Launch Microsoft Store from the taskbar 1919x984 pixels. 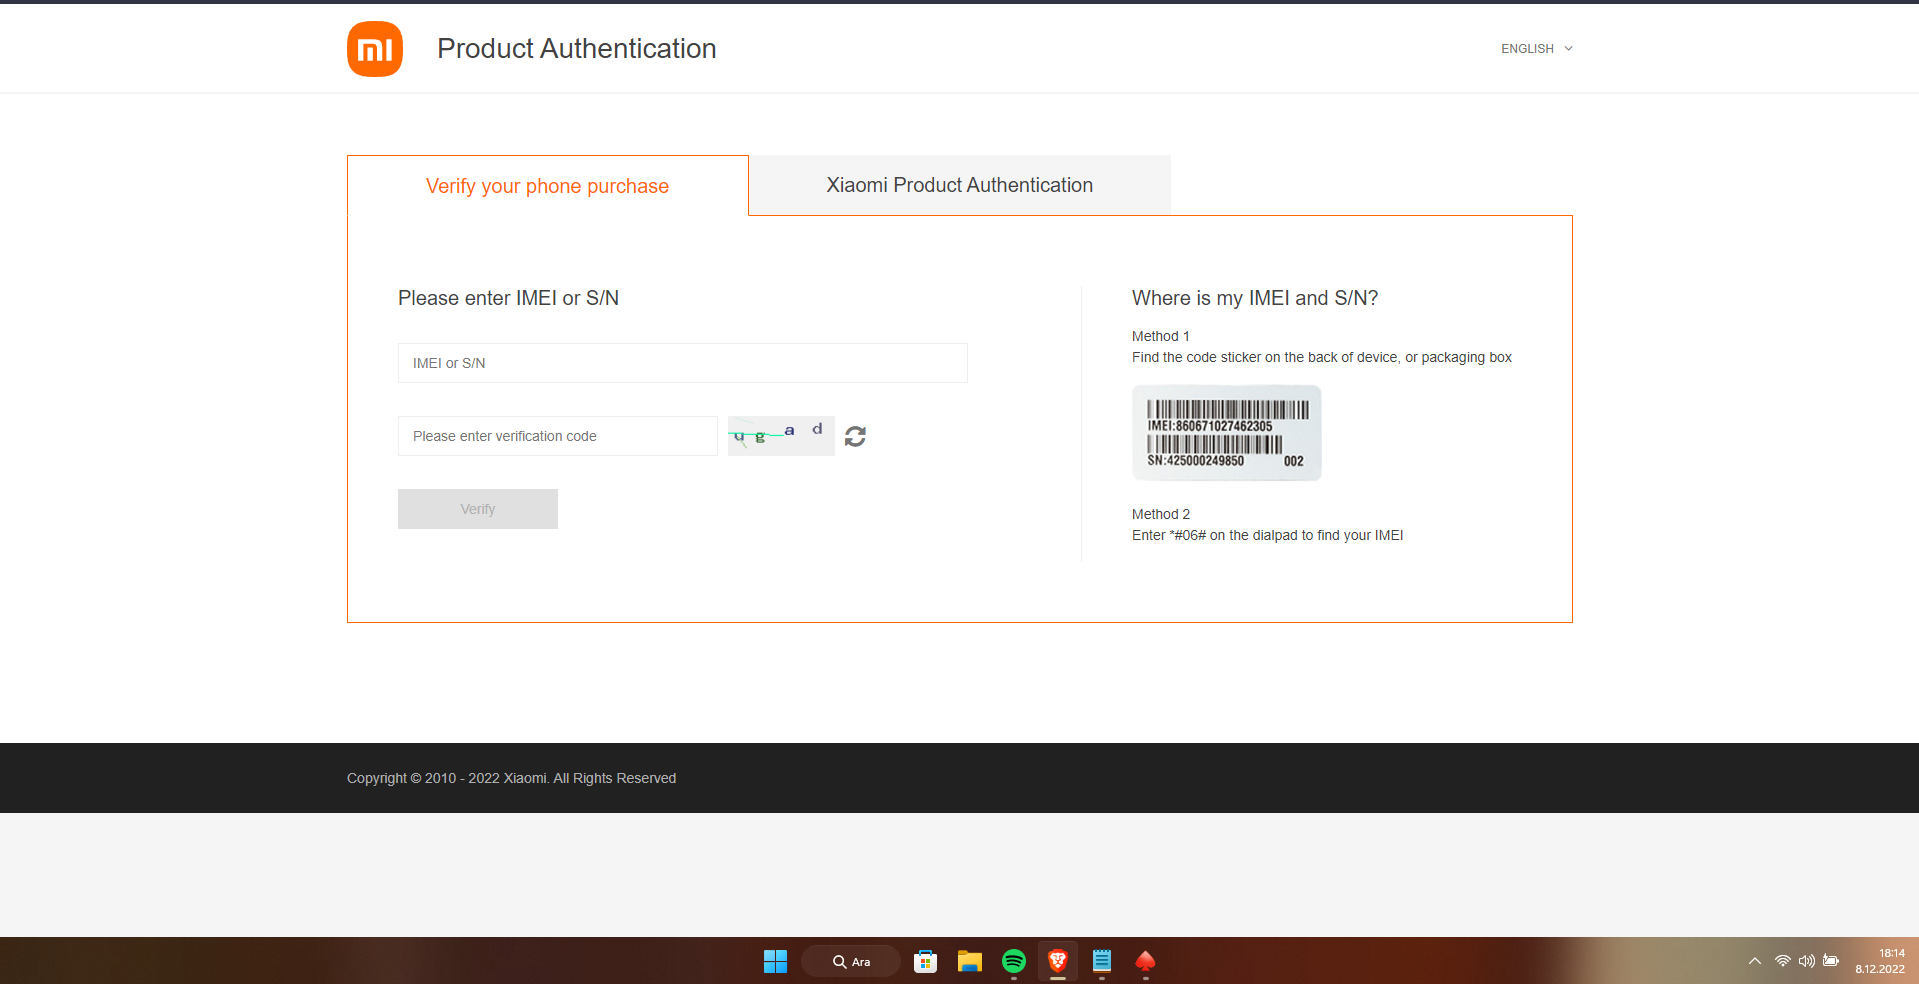(x=926, y=962)
